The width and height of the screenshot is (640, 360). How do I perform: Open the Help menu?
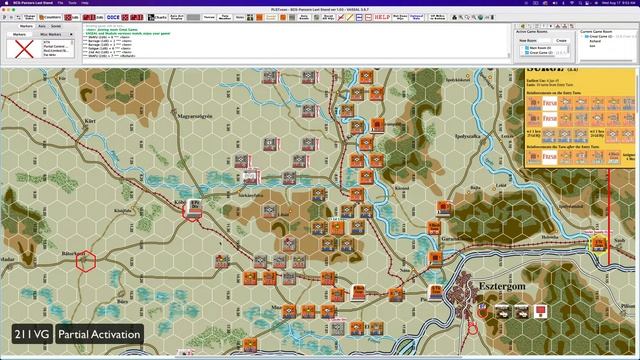click(85, 2)
